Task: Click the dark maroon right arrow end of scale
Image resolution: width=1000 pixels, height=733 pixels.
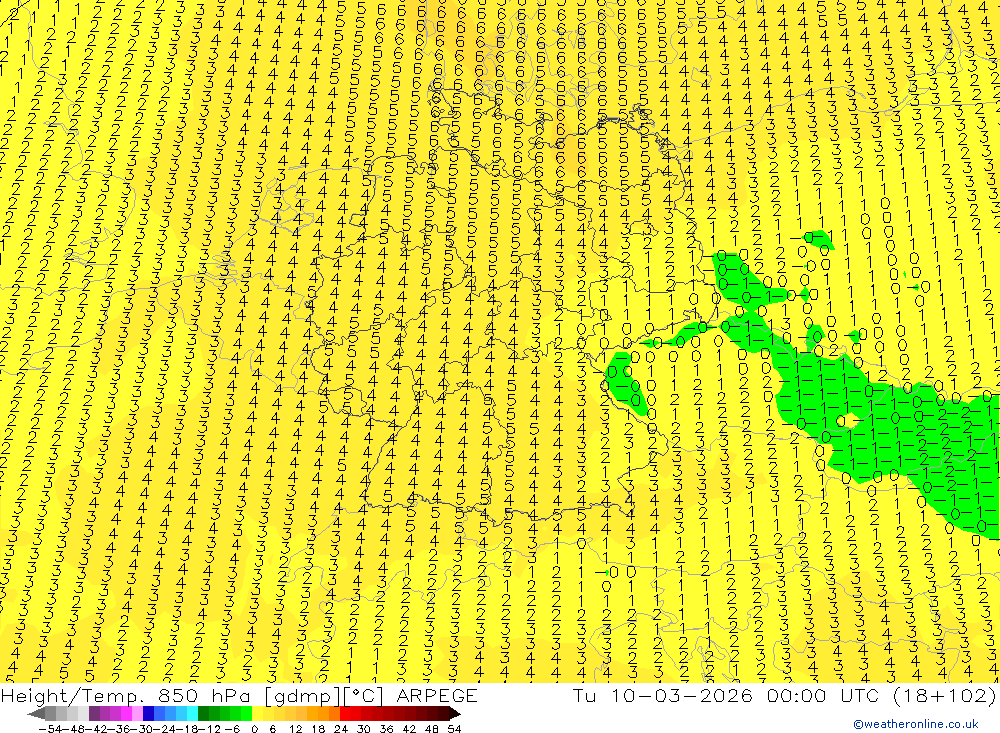Action: pyautogui.click(x=454, y=713)
